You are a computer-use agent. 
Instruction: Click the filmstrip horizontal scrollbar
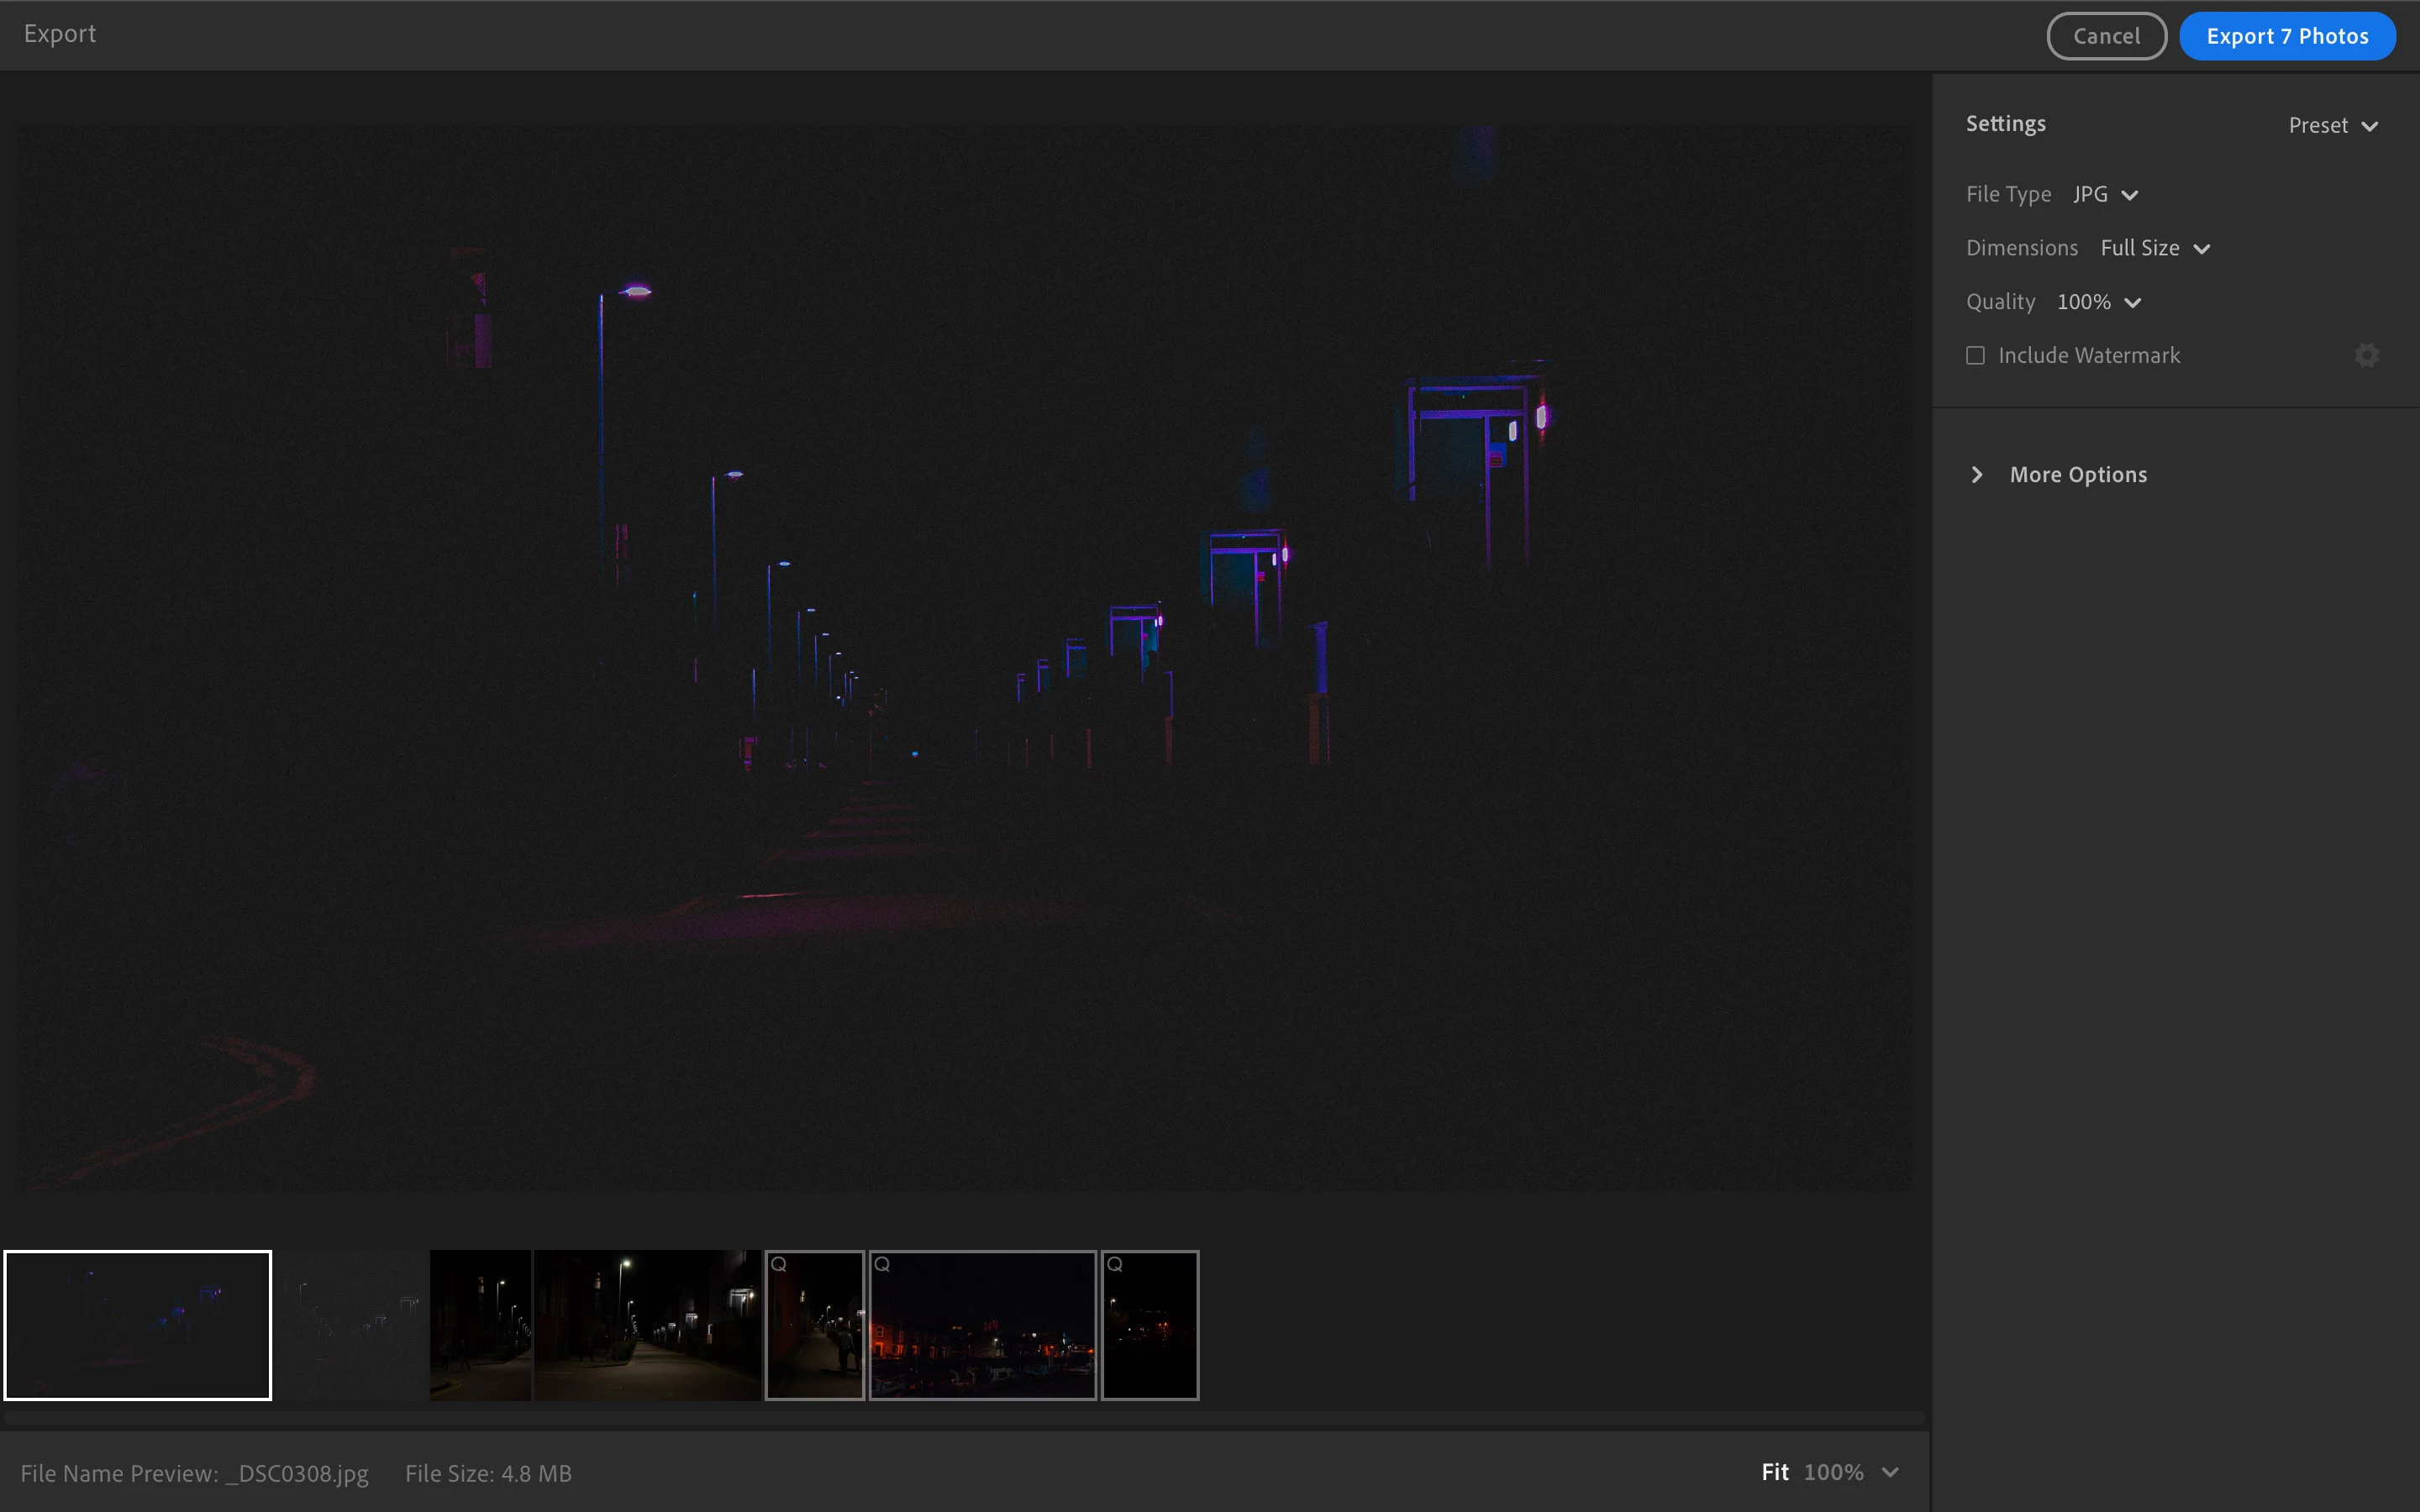click(964, 1418)
